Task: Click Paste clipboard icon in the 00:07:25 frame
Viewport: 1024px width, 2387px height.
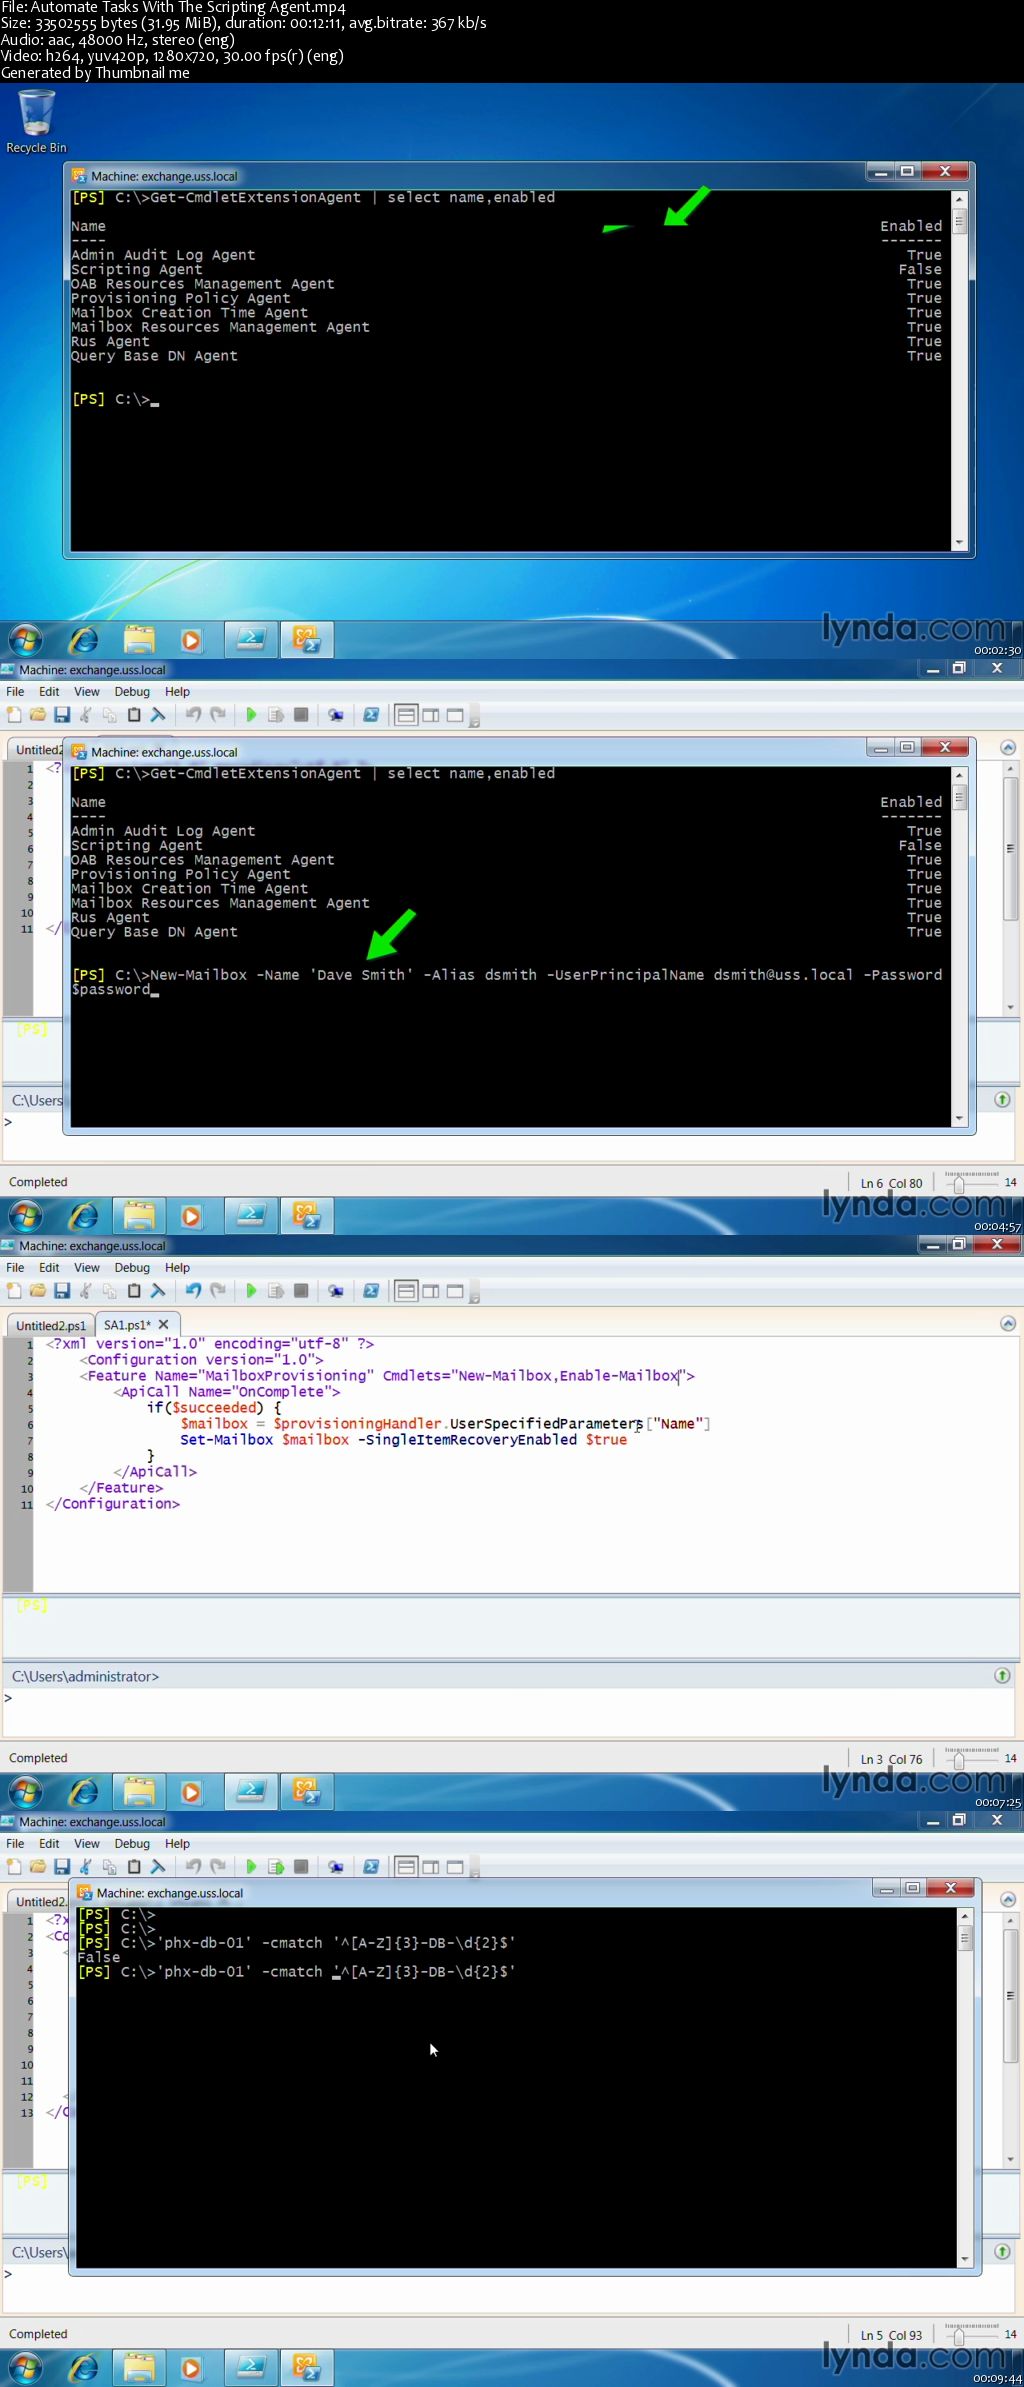Action: [134, 1291]
